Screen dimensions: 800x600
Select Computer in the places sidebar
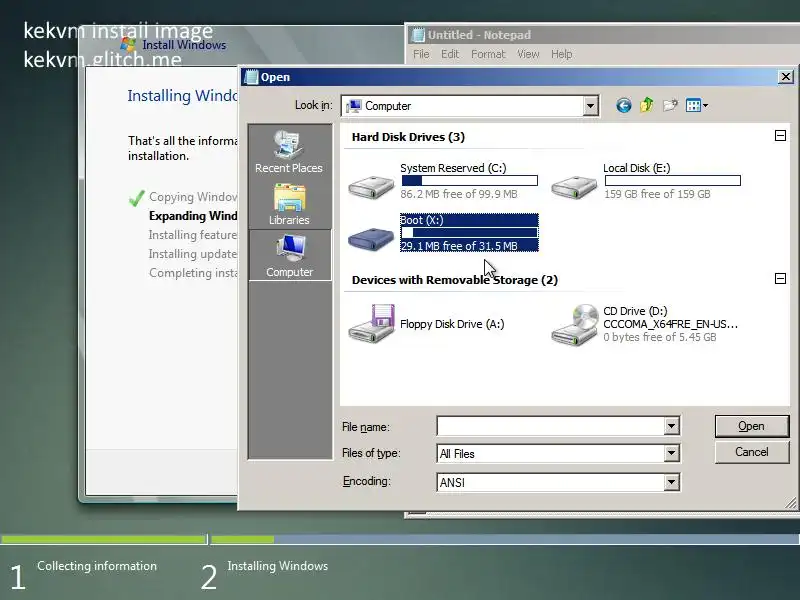point(289,255)
